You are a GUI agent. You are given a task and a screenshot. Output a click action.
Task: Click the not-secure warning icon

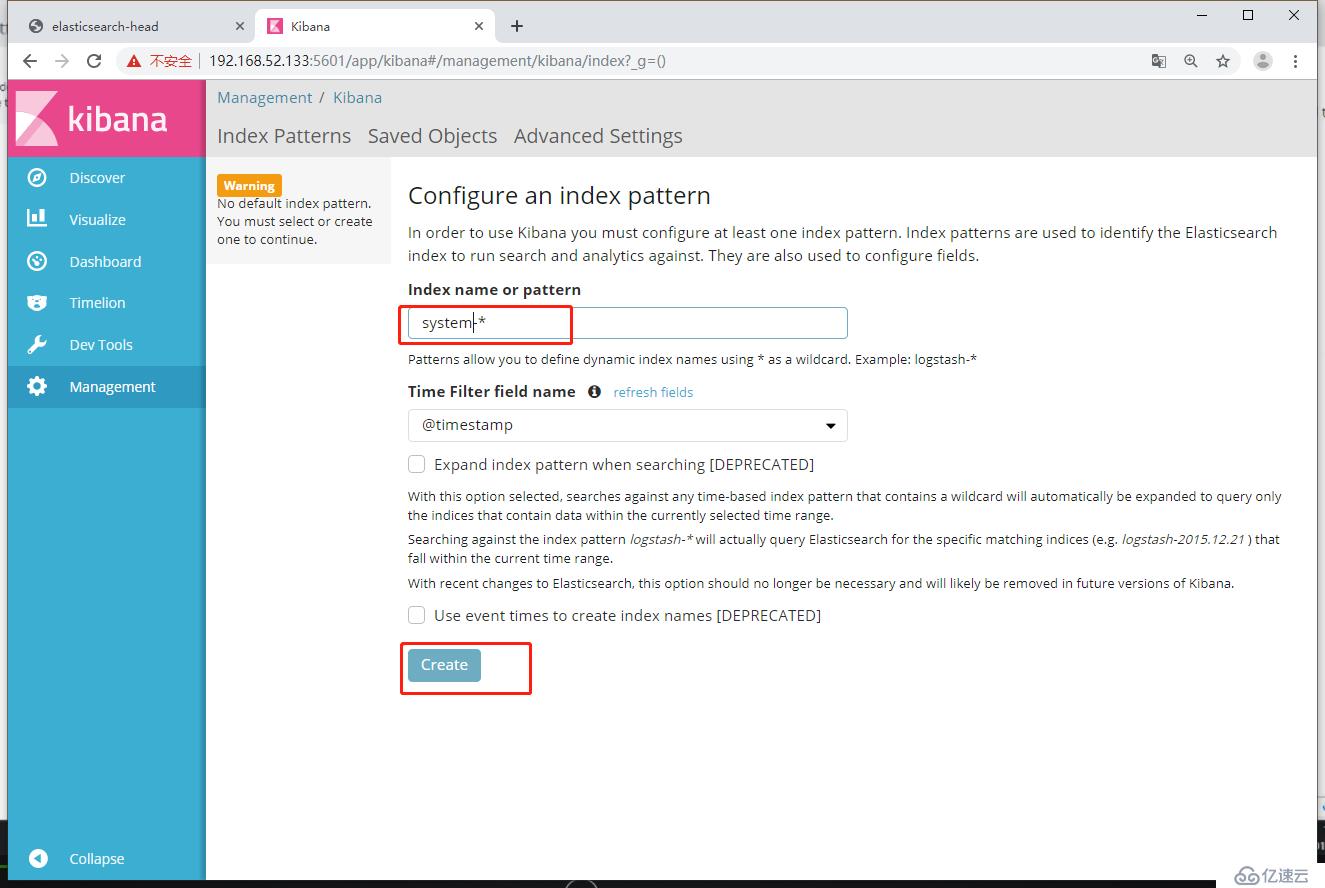tap(134, 61)
